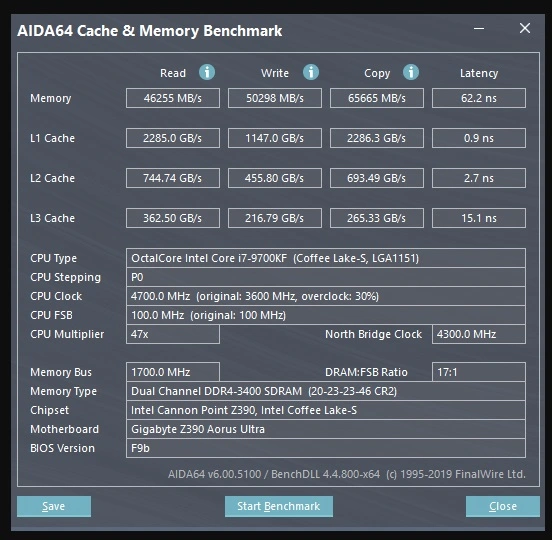The width and height of the screenshot is (552, 540).
Task: Click the Memory Latency value box
Action: [x=479, y=98]
